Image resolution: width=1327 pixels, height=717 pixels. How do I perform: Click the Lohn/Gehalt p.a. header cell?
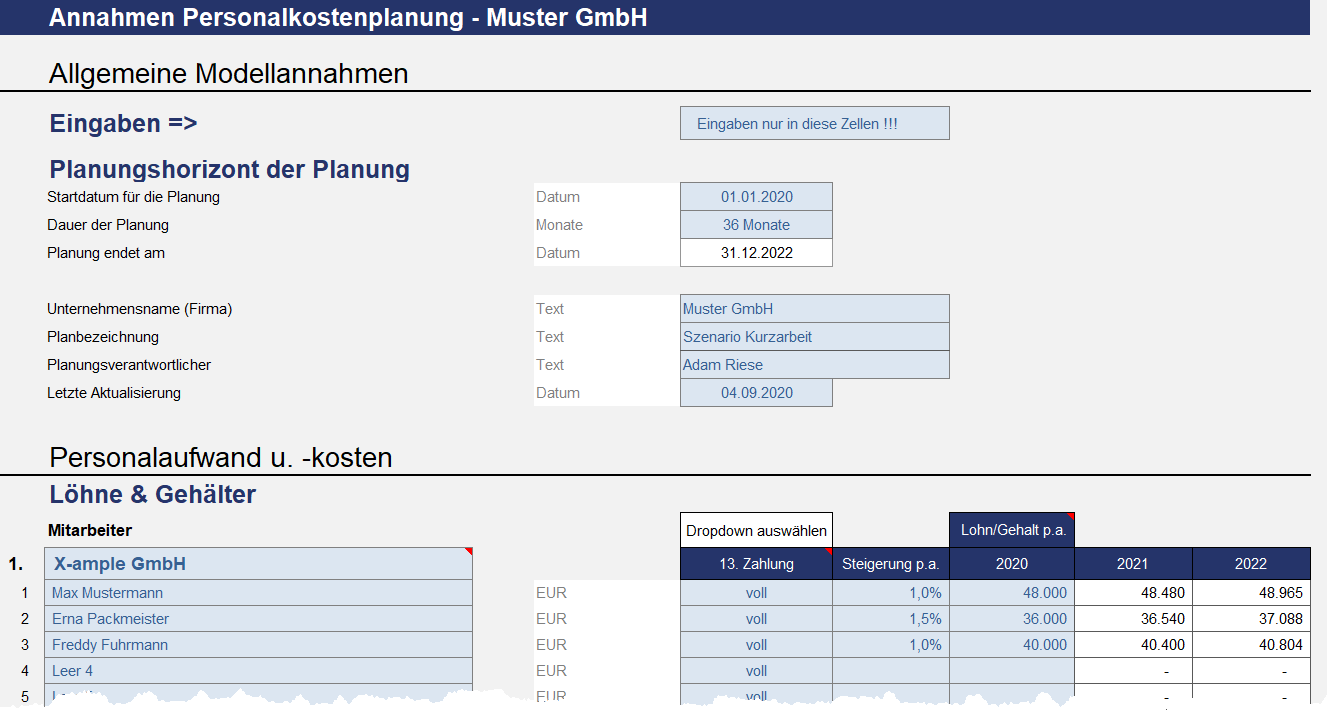coord(1011,530)
